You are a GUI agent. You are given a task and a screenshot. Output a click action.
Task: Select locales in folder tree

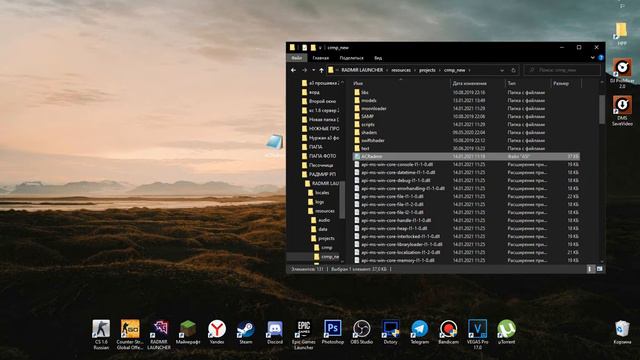(318, 192)
